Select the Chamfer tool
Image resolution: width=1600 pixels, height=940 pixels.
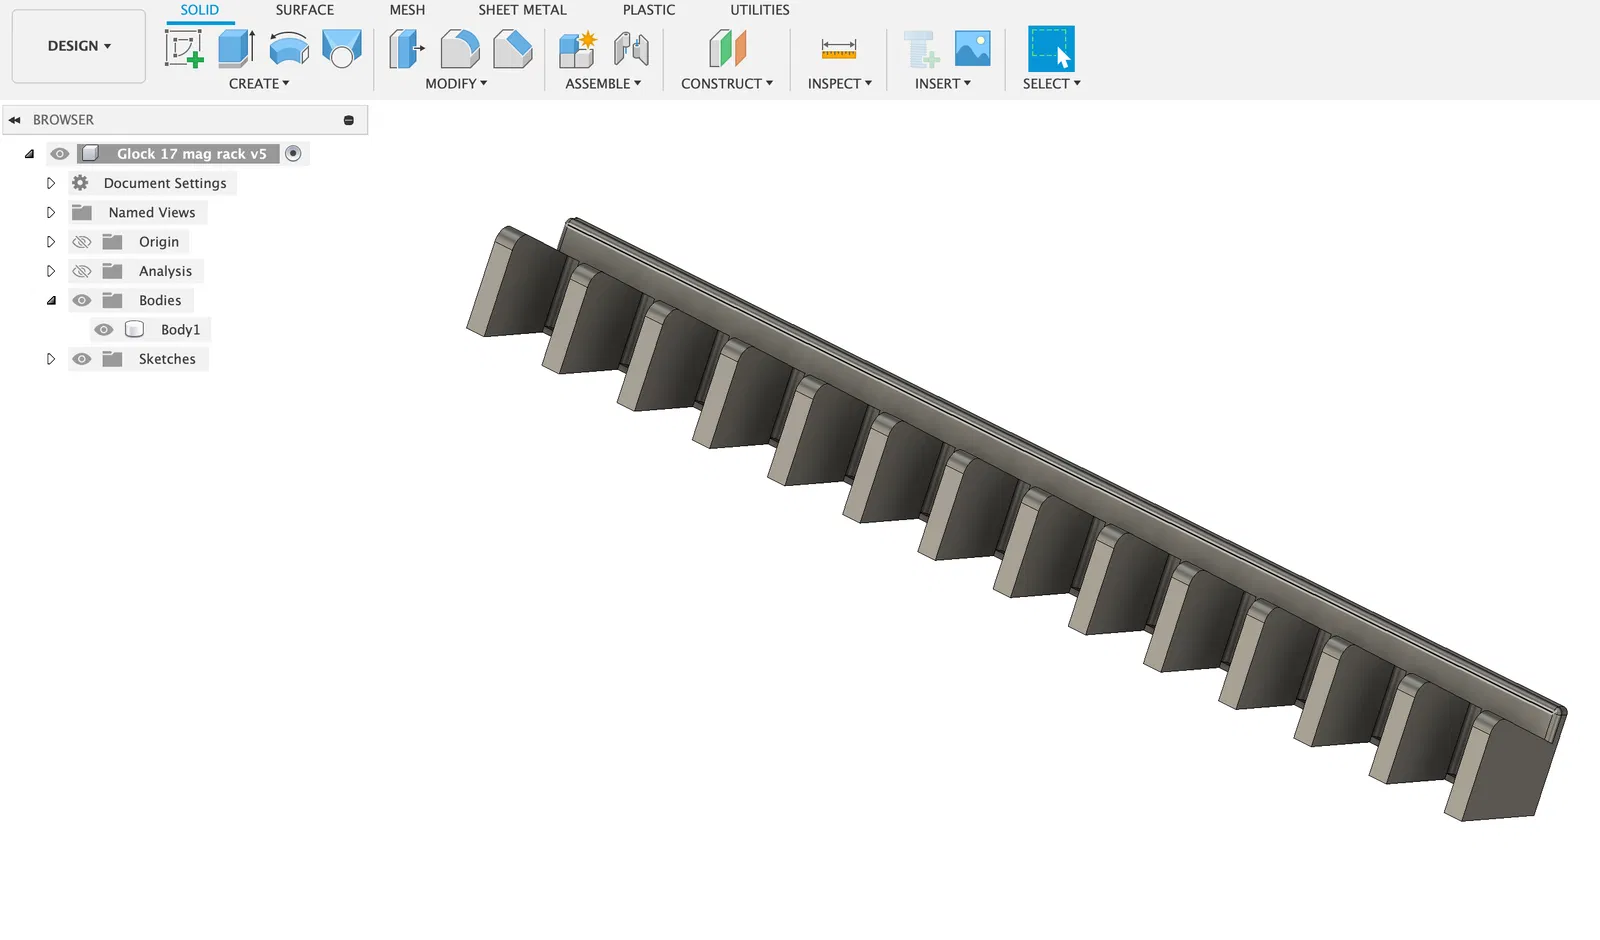click(x=513, y=48)
